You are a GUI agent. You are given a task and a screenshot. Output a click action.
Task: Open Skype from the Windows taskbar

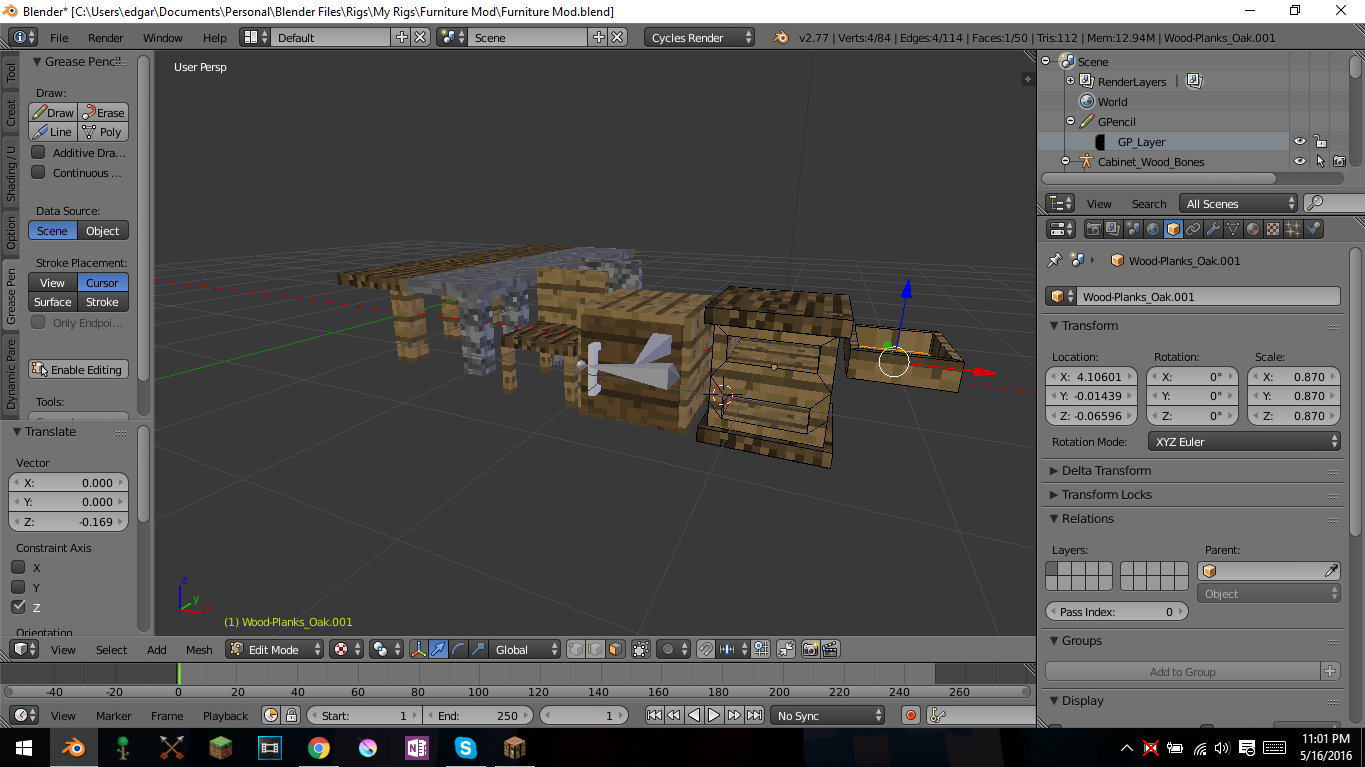[465, 747]
